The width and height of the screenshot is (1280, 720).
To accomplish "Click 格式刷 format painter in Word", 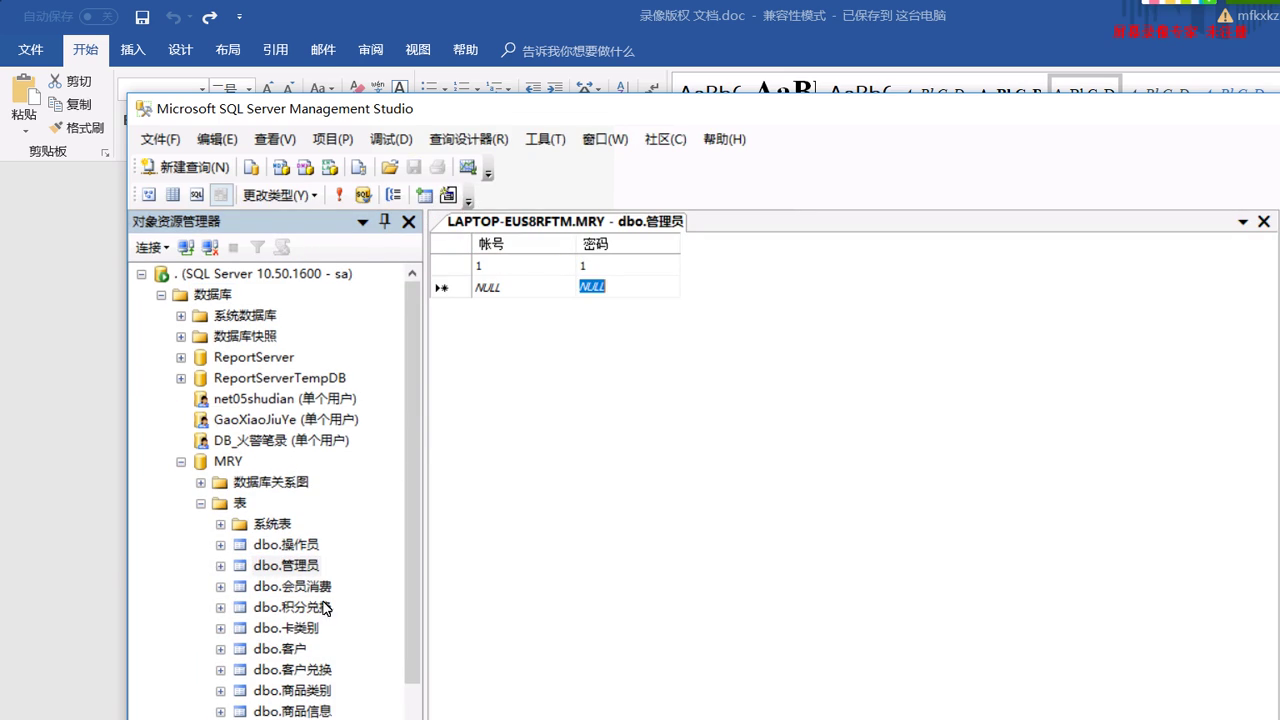I will [76, 128].
